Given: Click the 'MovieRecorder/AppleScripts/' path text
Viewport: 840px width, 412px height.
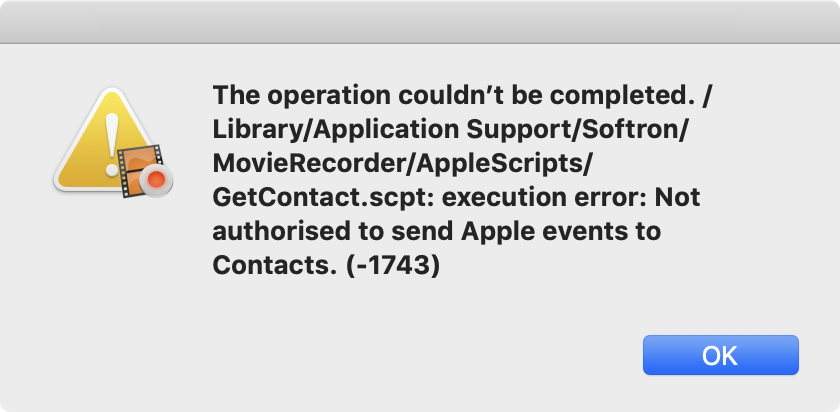Looking at the screenshot, I should click(x=402, y=163).
